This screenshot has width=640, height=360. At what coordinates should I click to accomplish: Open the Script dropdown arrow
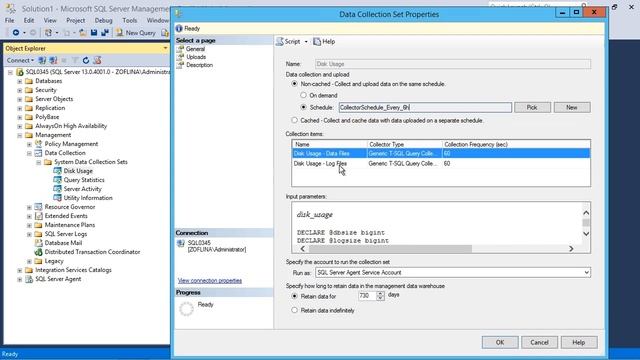tap(306, 42)
